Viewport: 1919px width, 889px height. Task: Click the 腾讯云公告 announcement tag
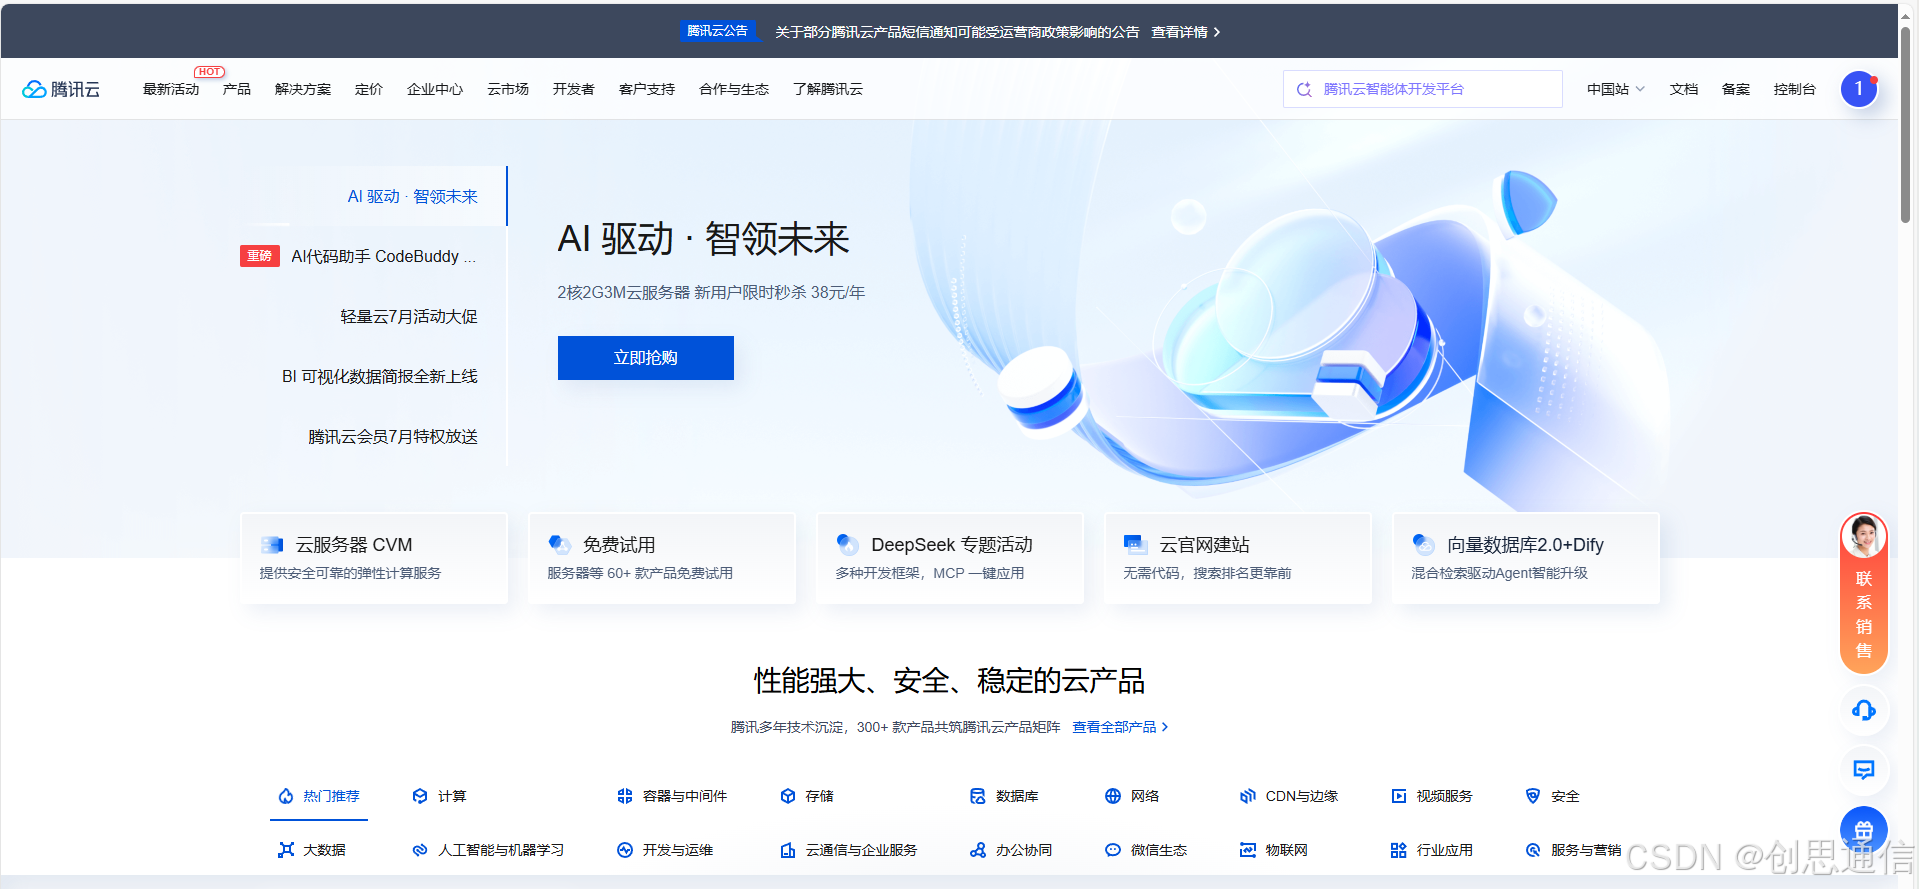pos(717,31)
